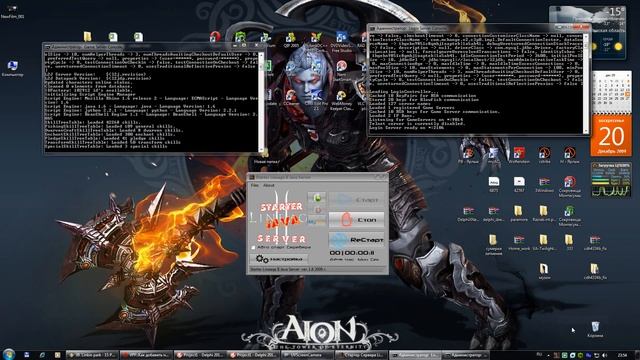Image resolution: width=640 pixels, height=360 pixels.
Task: Click the taskbar clock
Action: click(x=622, y=355)
